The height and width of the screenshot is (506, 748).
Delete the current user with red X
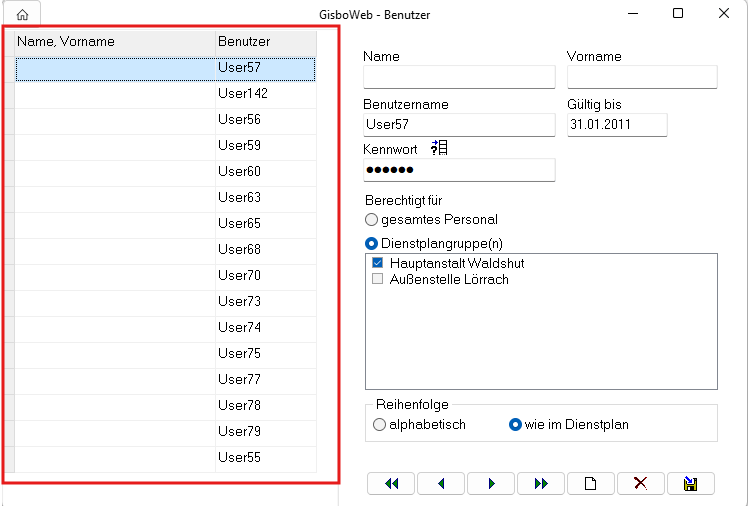coord(641,484)
